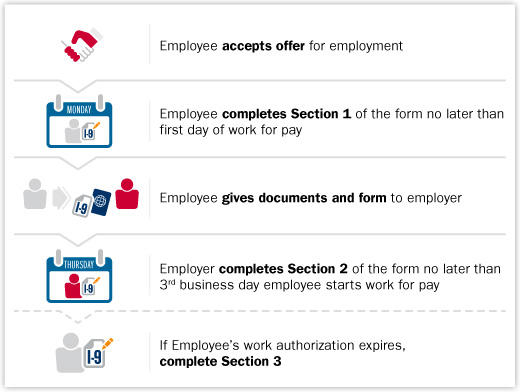Select the Monday calendar I-9 icon
Viewport: 520px width, 392px height.
pos(79,121)
